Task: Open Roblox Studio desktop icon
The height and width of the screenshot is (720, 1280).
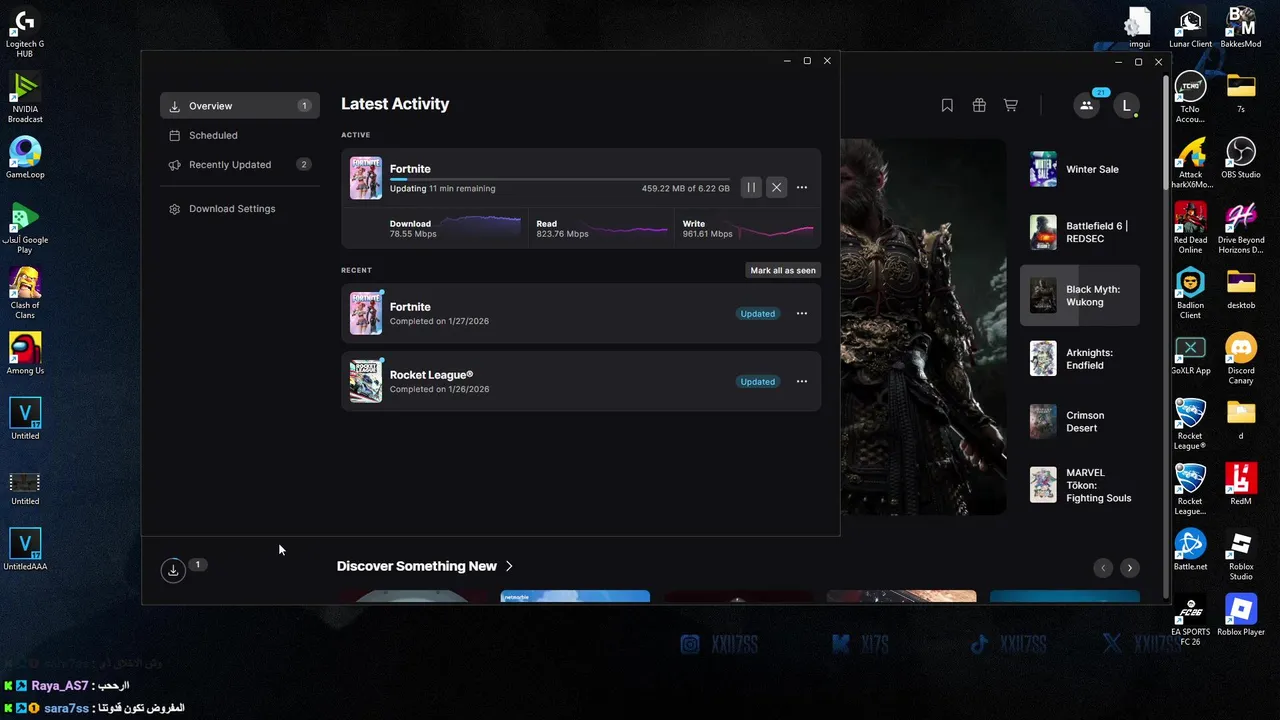Action: [1241, 555]
